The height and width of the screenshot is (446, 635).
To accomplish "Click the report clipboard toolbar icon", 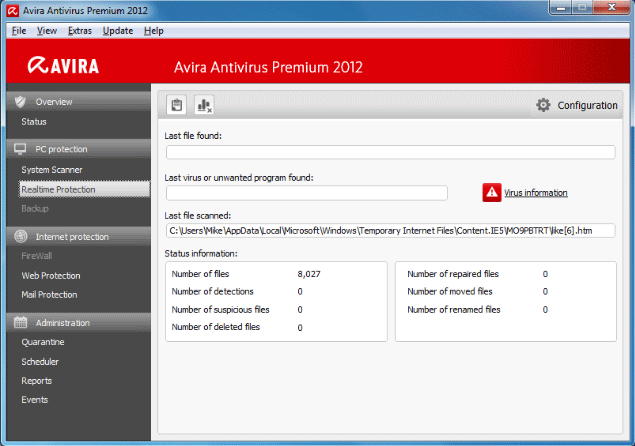I will pyautogui.click(x=177, y=105).
